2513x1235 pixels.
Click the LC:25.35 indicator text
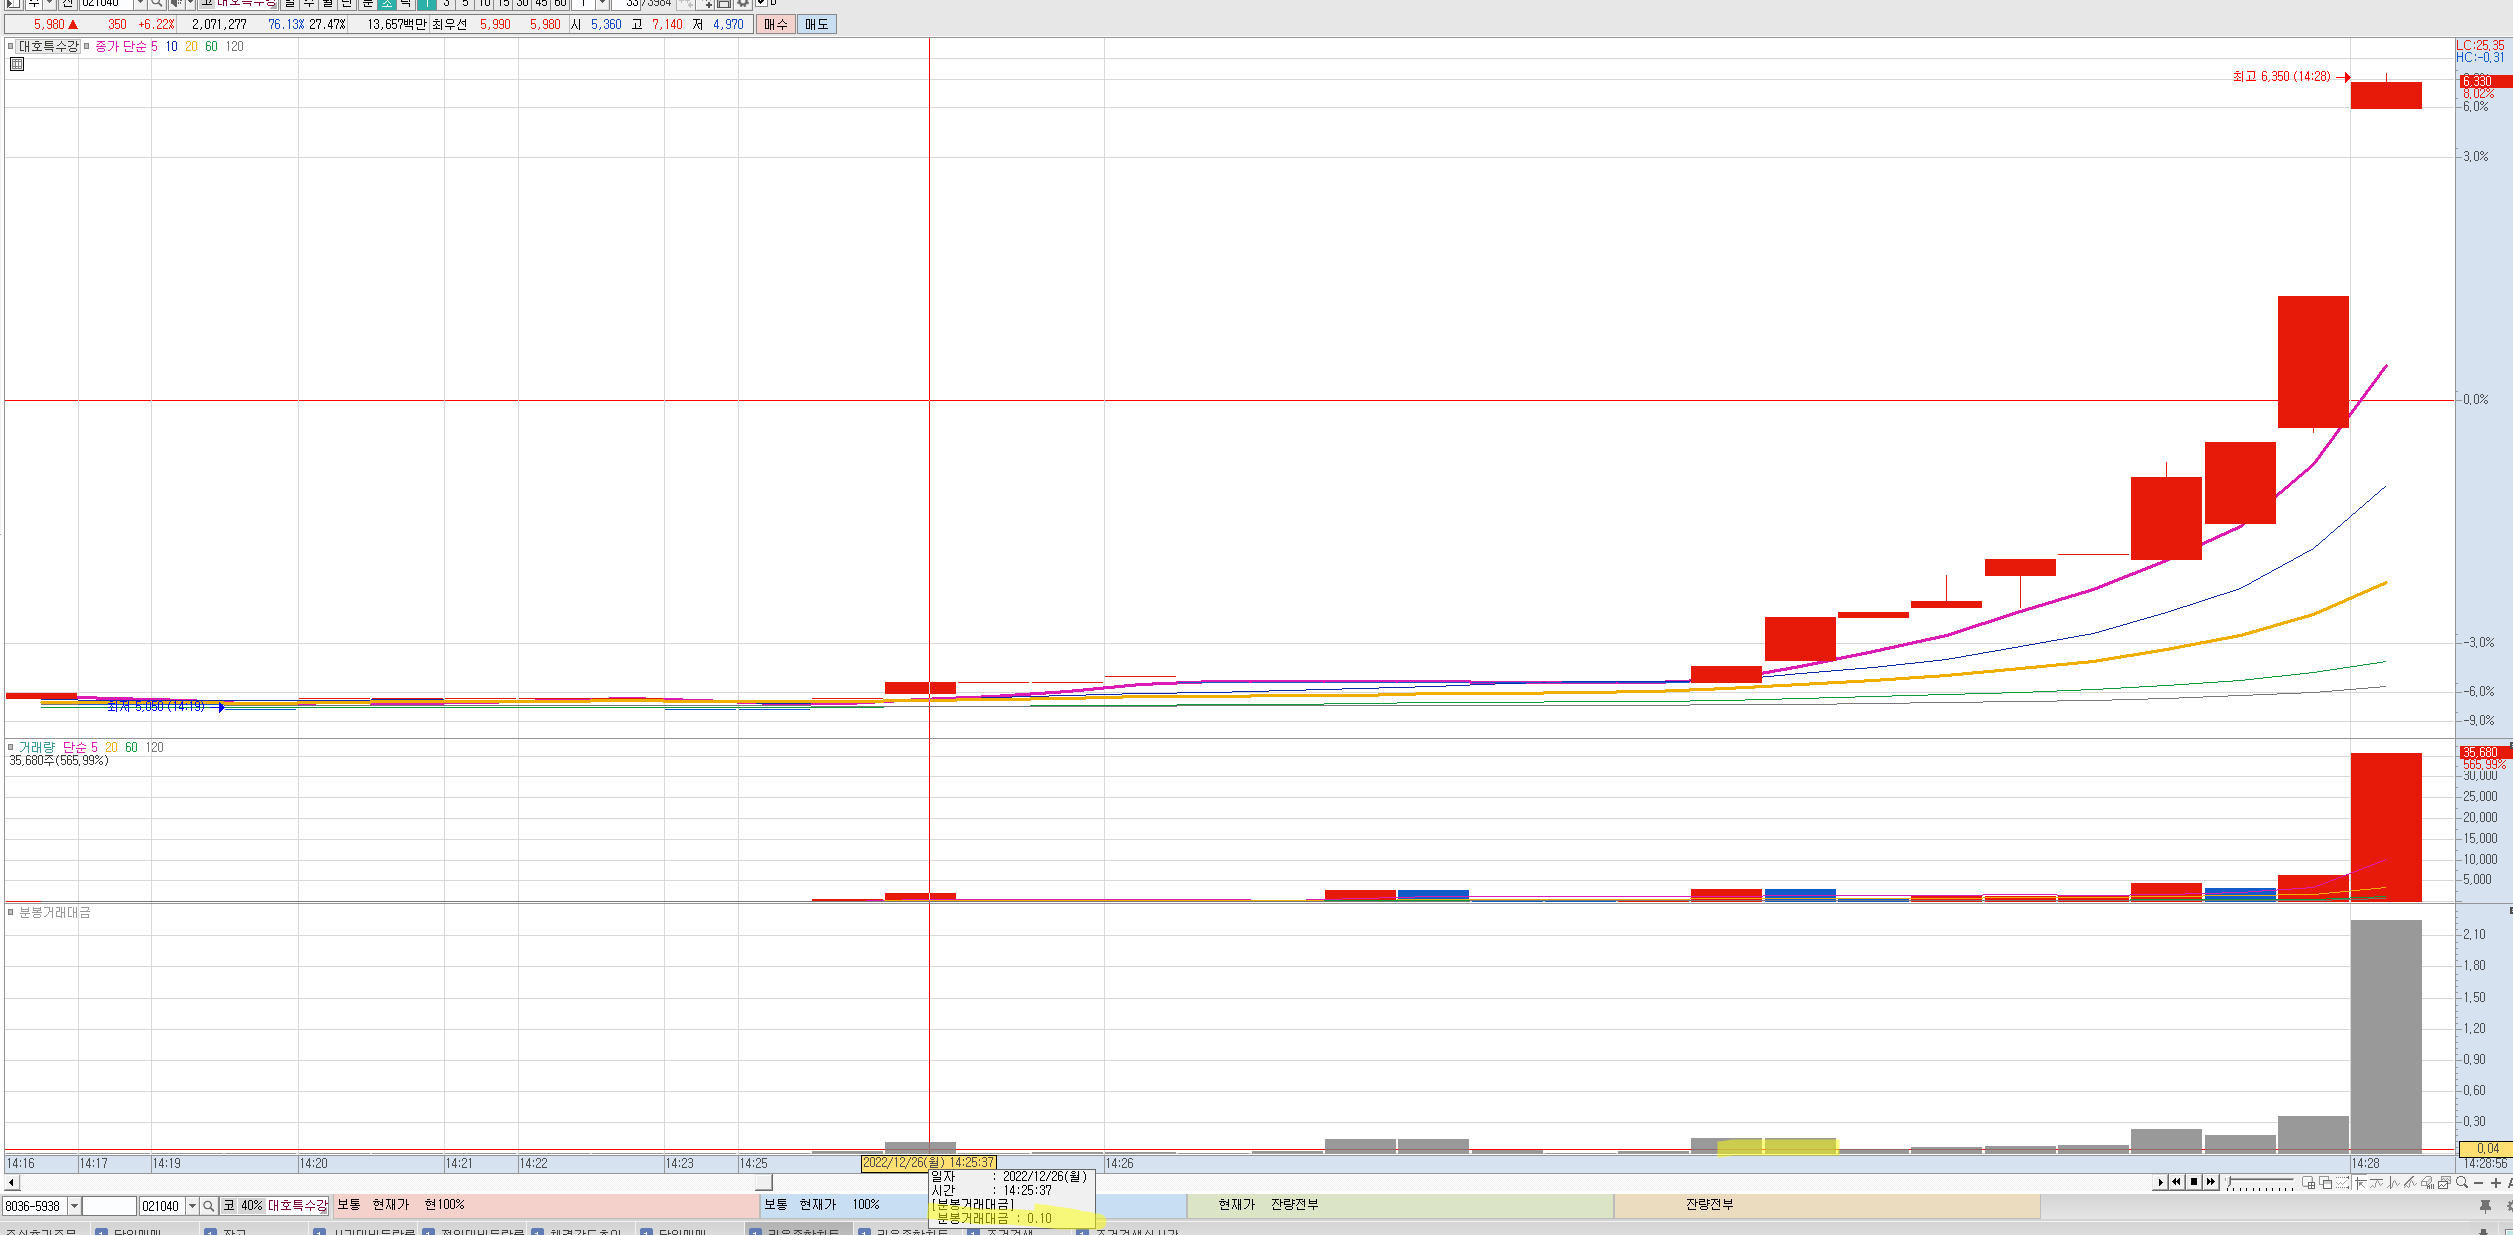pyautogui.click(x=2481, y=45)
